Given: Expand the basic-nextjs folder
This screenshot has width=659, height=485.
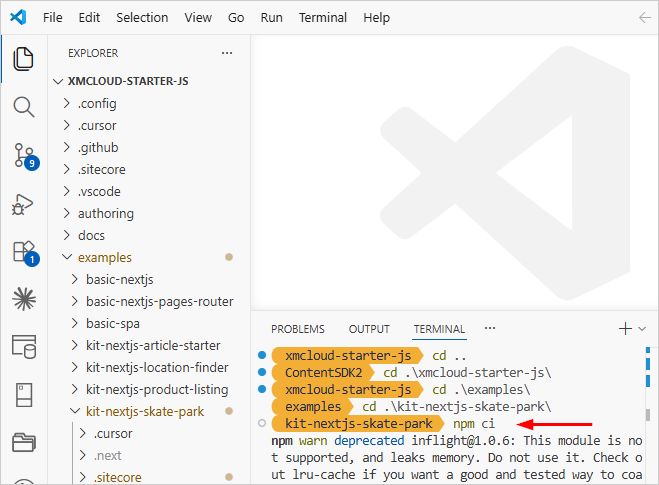Looking at the screenshot, I should coord(149,279).
